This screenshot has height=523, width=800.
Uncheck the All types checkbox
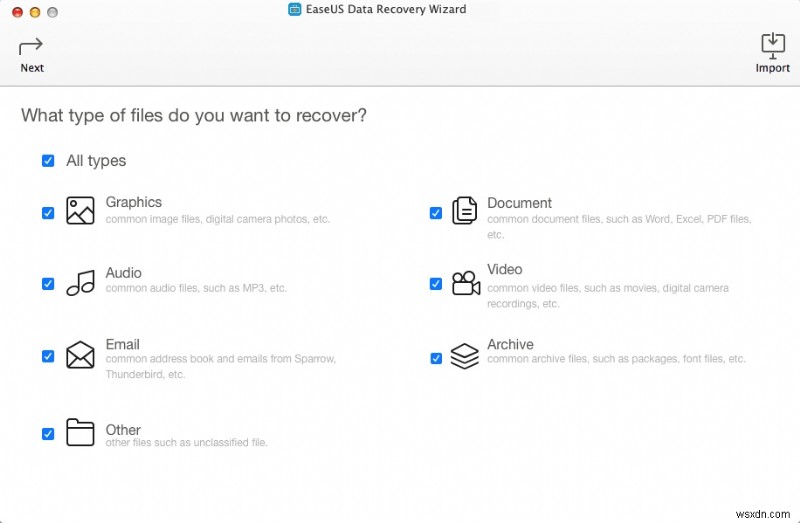[48, 161]
